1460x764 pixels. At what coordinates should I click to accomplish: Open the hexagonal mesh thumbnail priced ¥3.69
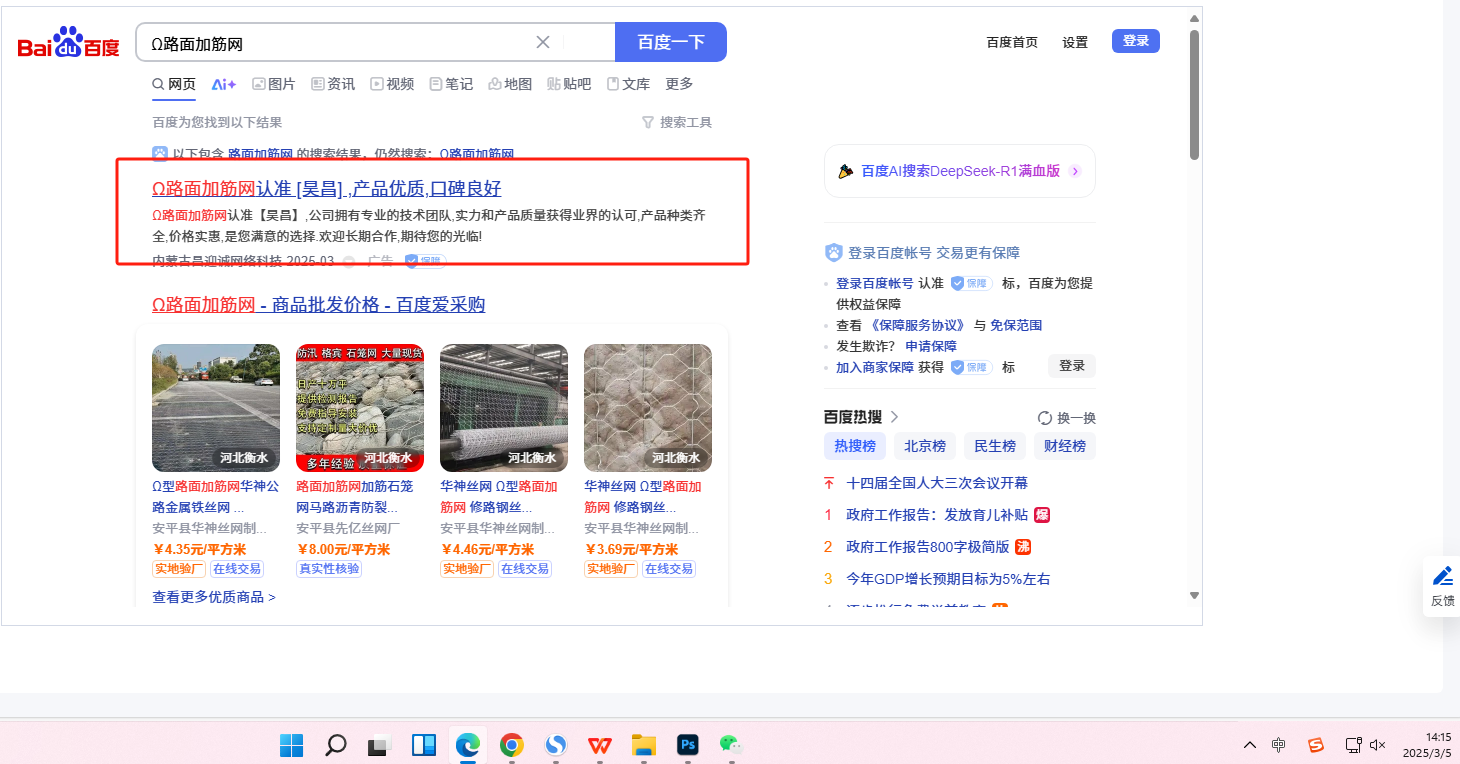[x=648, y=408]
